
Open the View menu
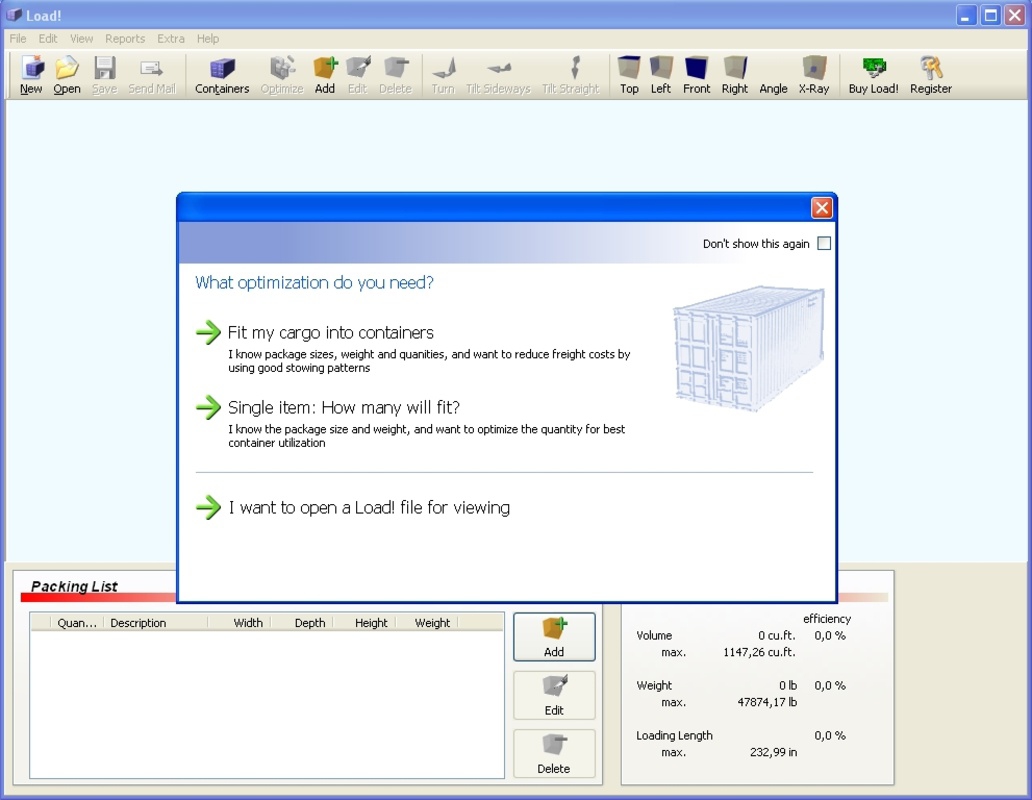point(82,39)
